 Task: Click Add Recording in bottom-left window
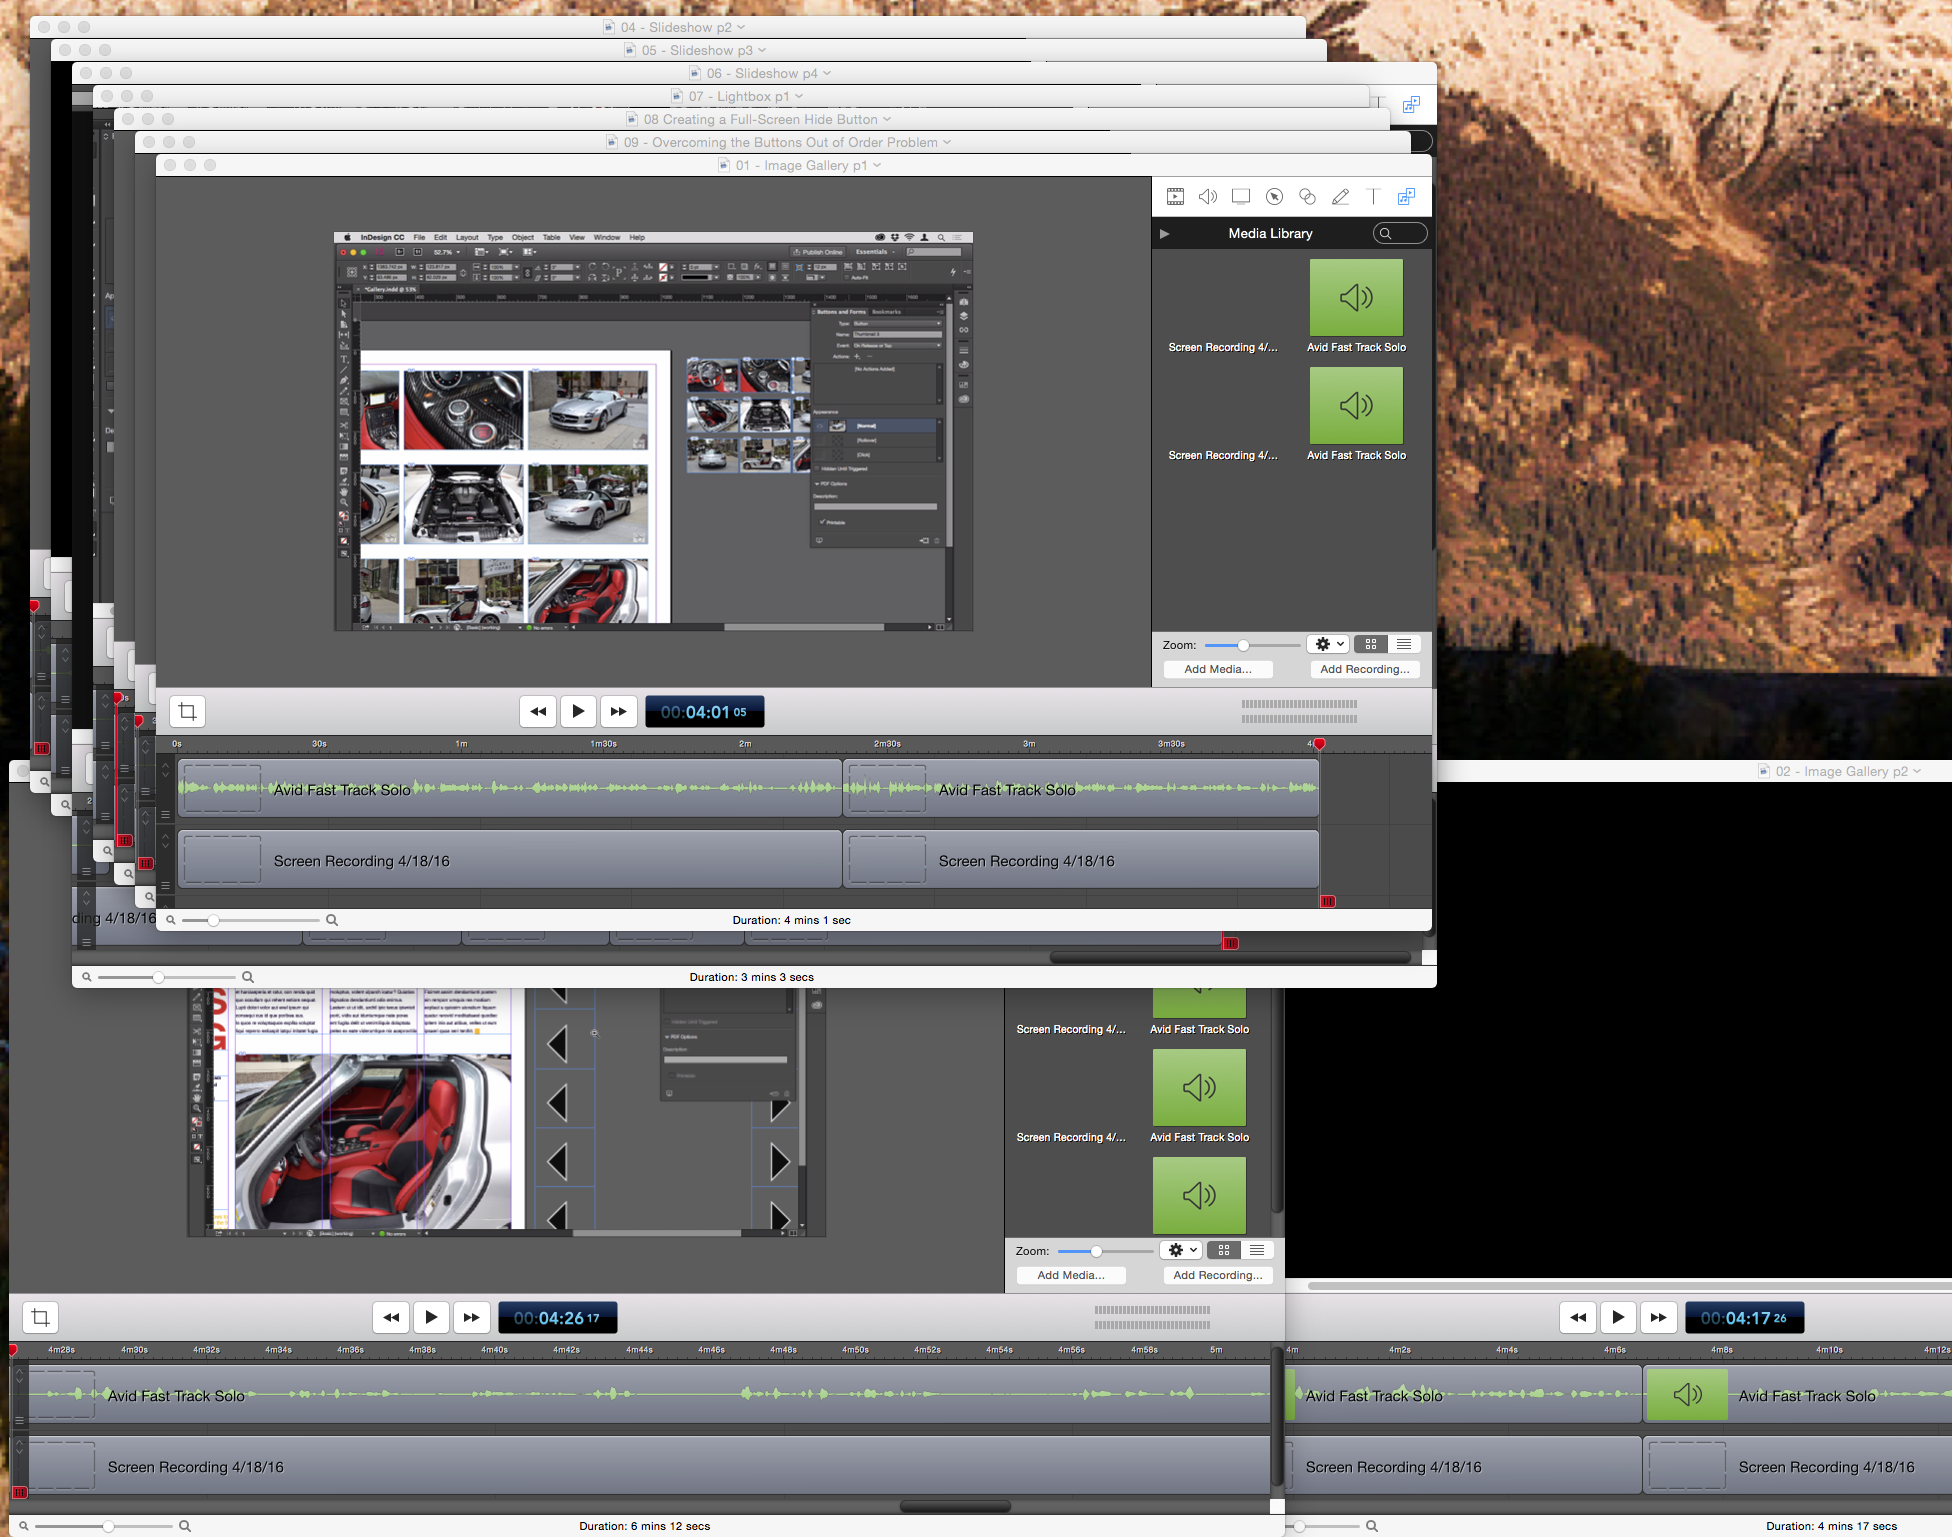tap(1218, 1276)
